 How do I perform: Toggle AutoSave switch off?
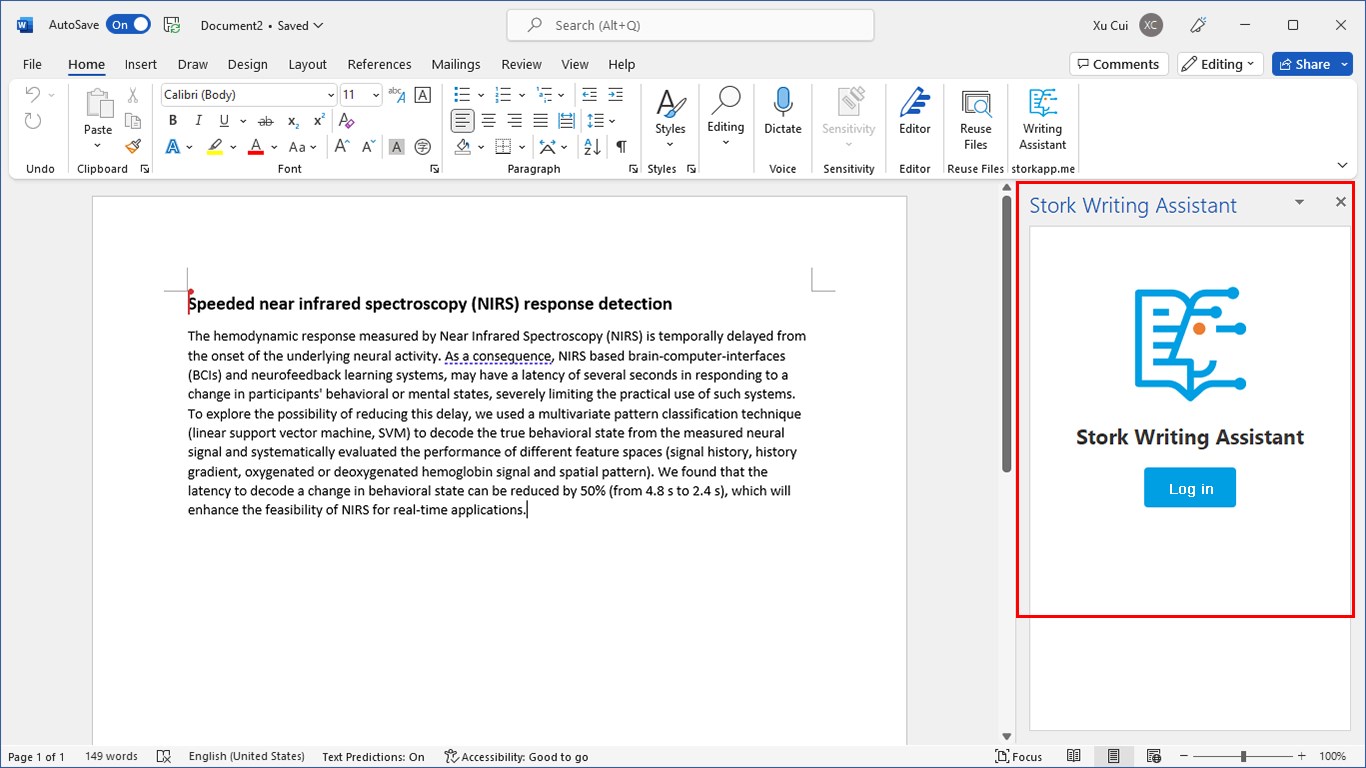click(x=130, y=25)
